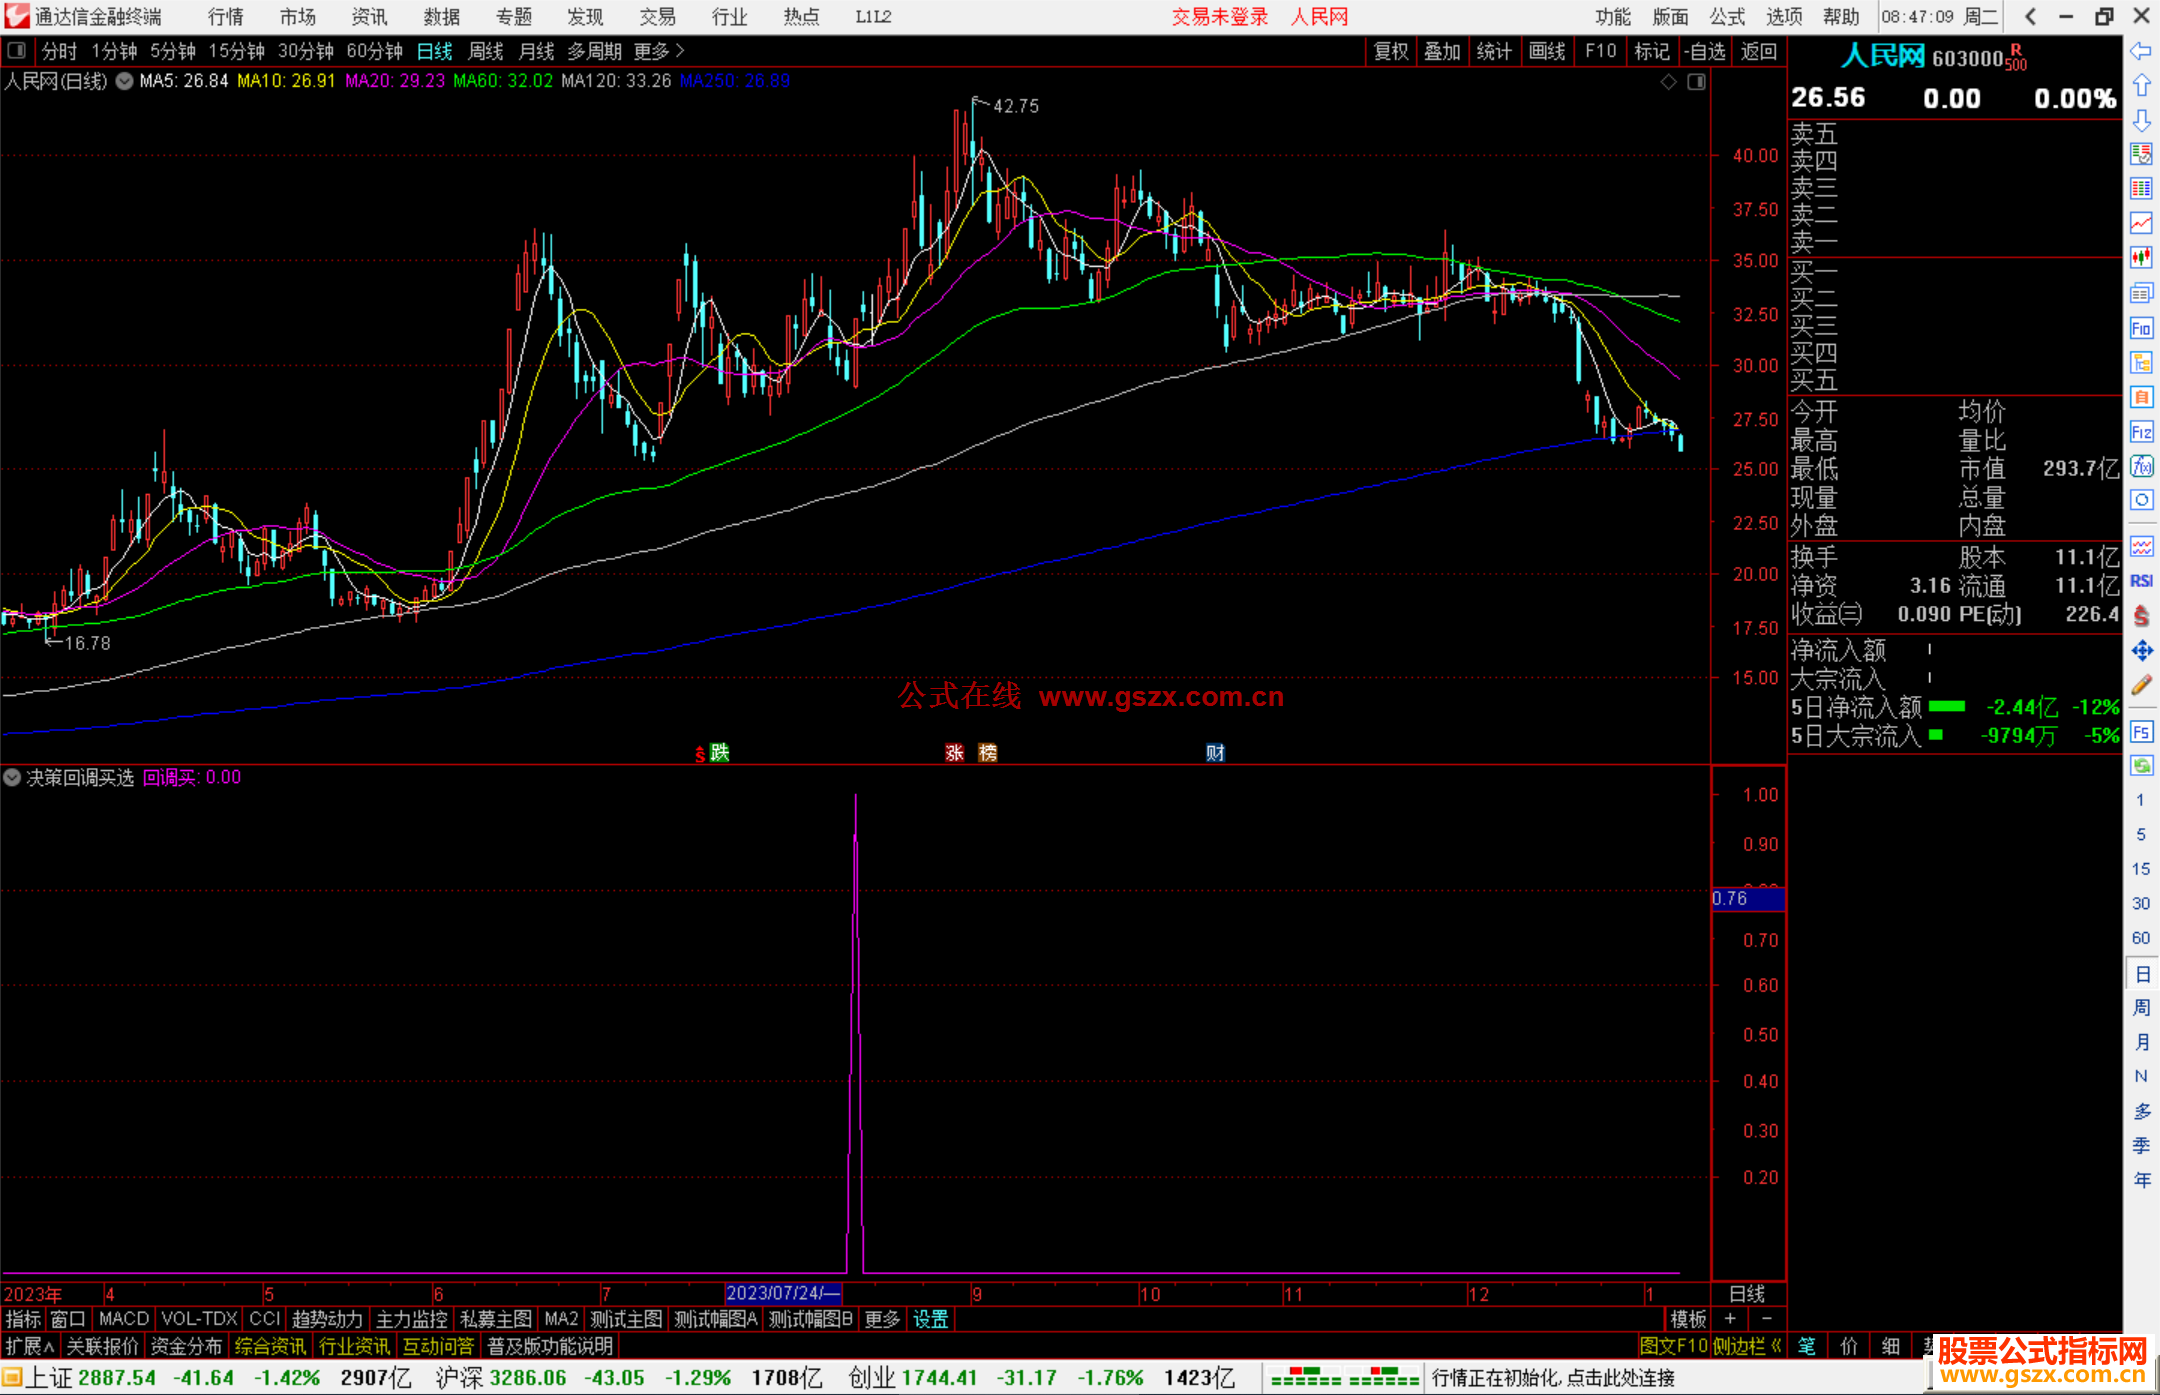The width and height of the screenshot is (2160, 1395).
Task: Toggle the round indicator next to 人民网(日线)
Action: coord(124,81)
